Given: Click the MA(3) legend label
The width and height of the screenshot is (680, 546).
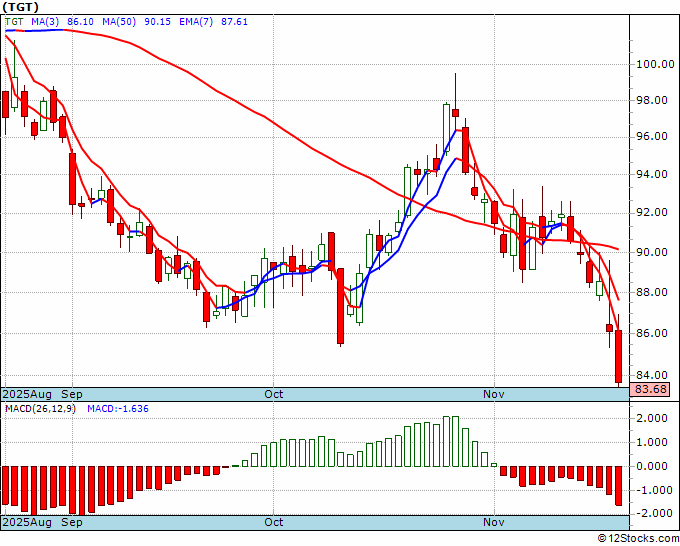Looking at the screenshot, I should point(46,22).
